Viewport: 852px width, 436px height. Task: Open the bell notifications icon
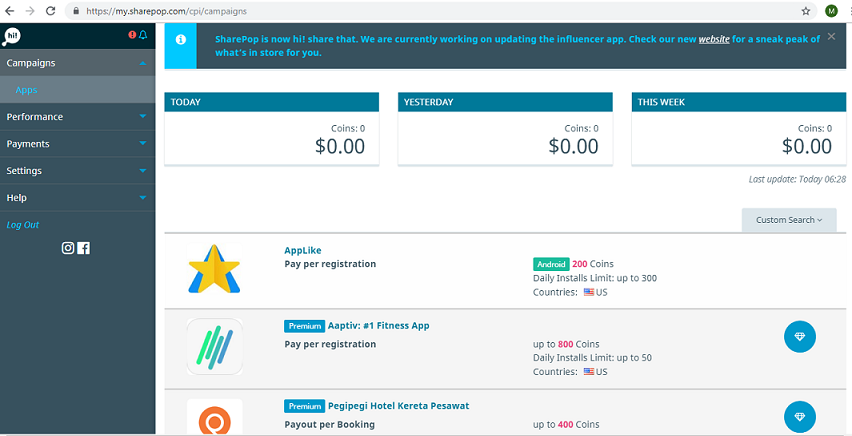click(143, 35)
